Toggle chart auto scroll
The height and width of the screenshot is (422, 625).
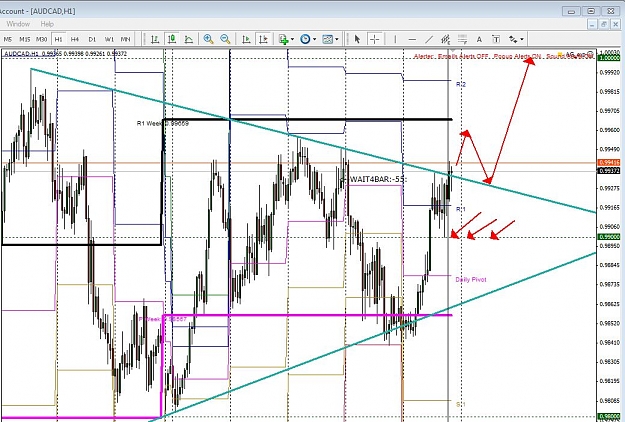246,39
